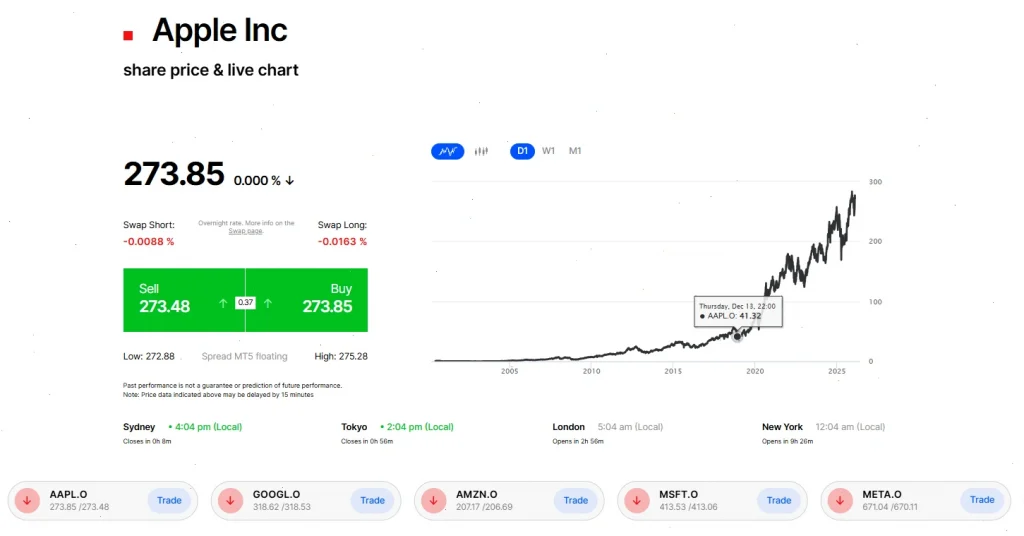Switch to line chart view
The width and height of the screenshot is (1024, 536).
(447, 151)
